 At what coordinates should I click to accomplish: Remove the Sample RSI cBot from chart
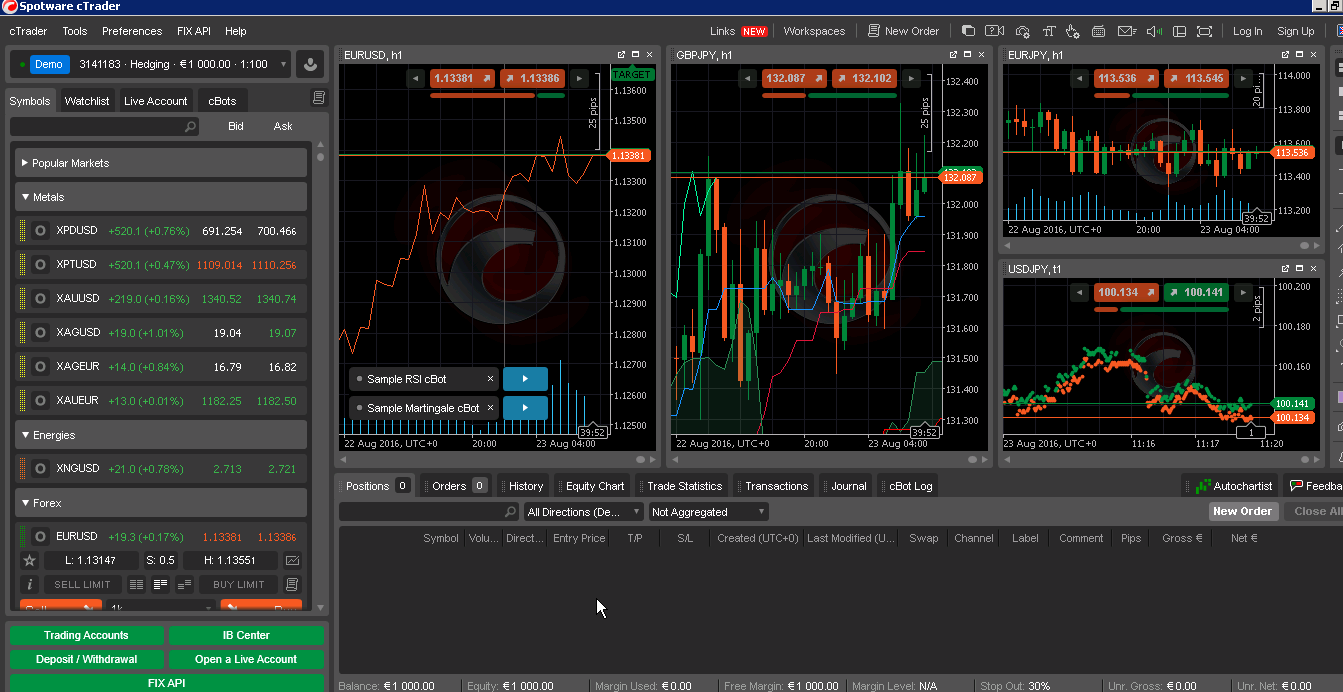tap(490, 379)
